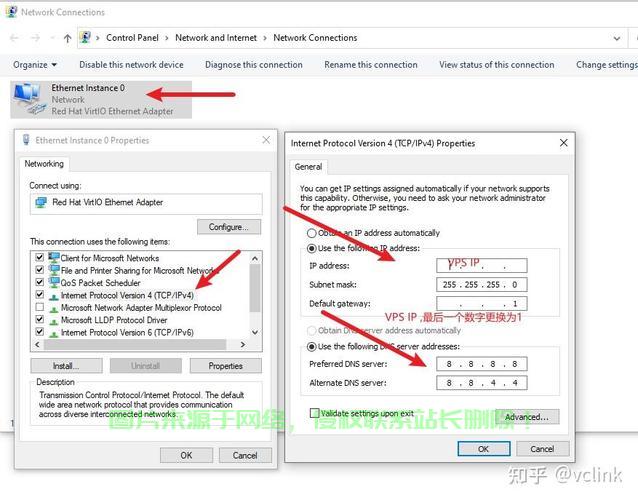Switch to the General tab
Screen dimensions: 638x500
pos(308,167)
